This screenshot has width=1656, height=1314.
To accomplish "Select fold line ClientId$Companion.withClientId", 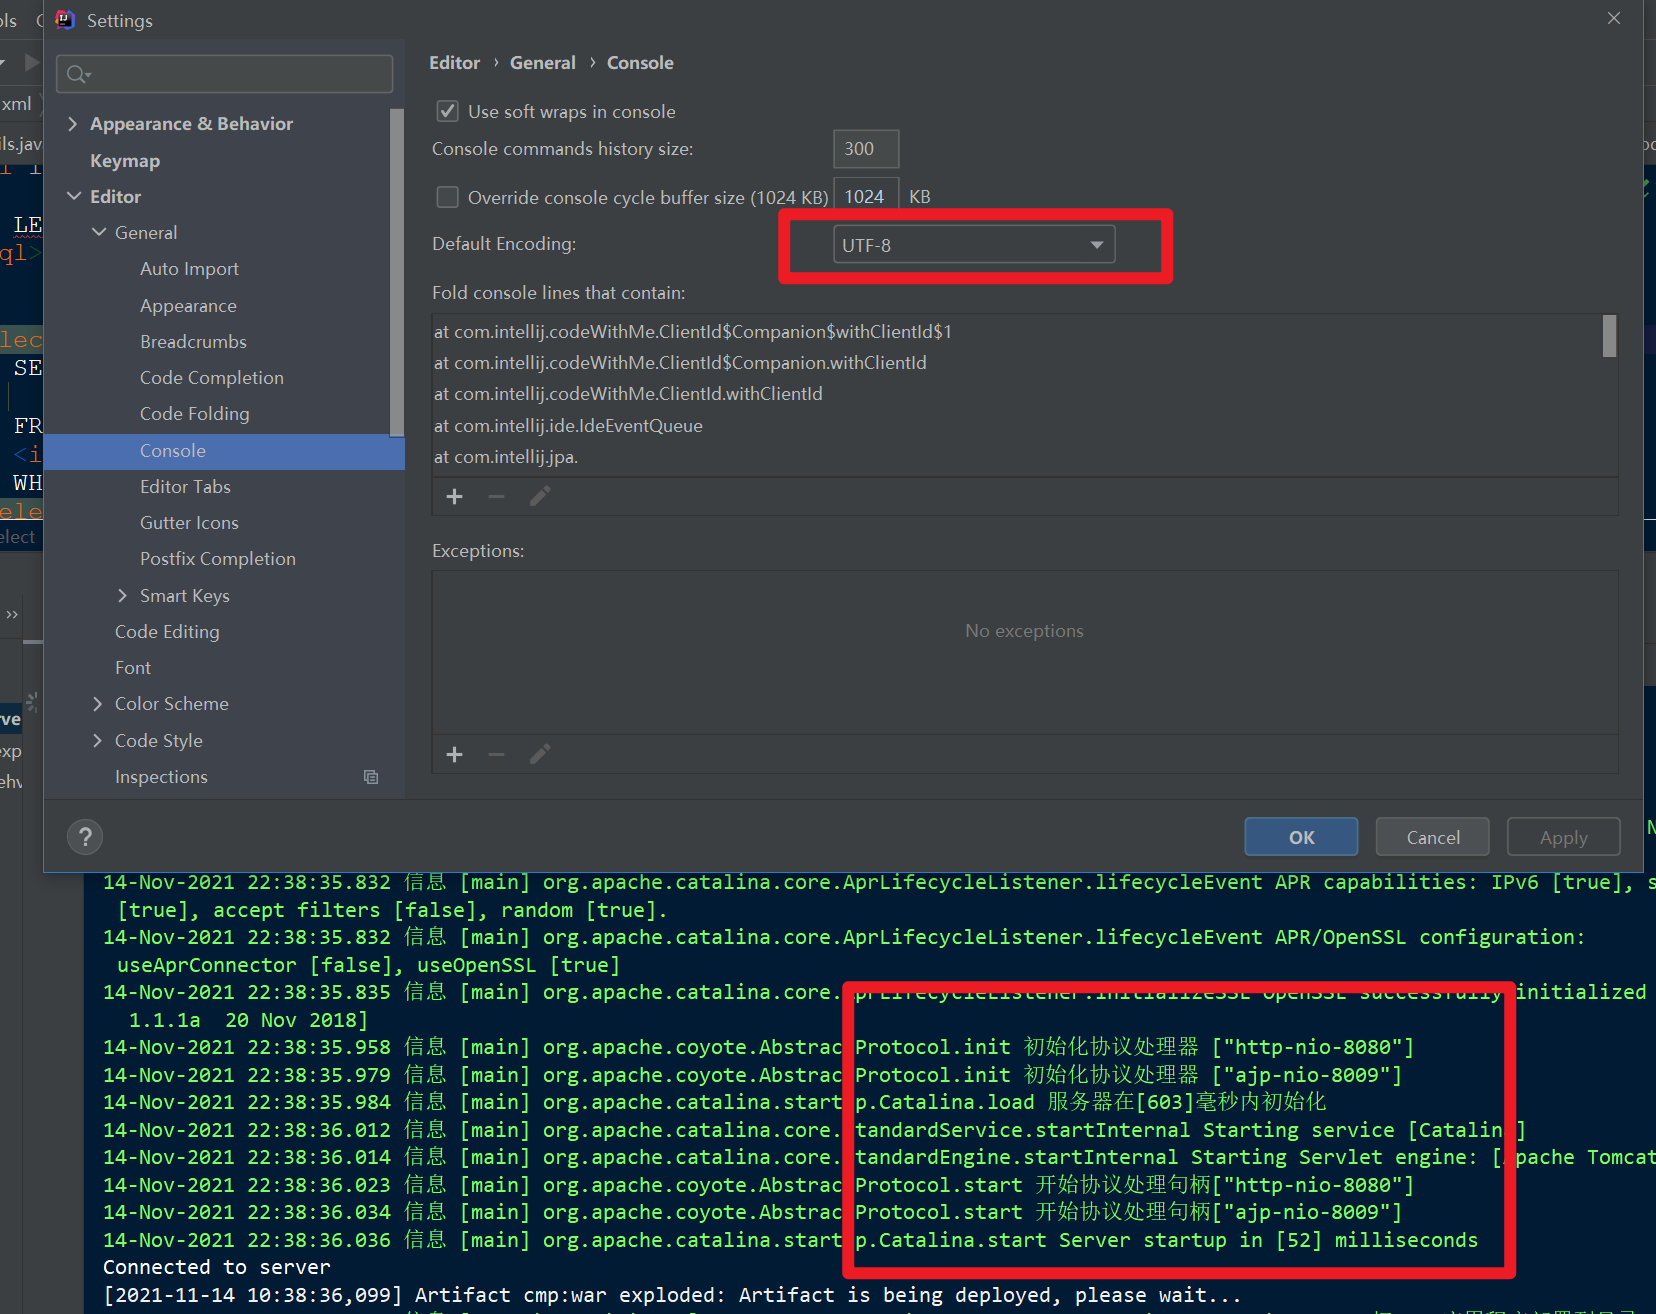I will click(x=680, y=363).
